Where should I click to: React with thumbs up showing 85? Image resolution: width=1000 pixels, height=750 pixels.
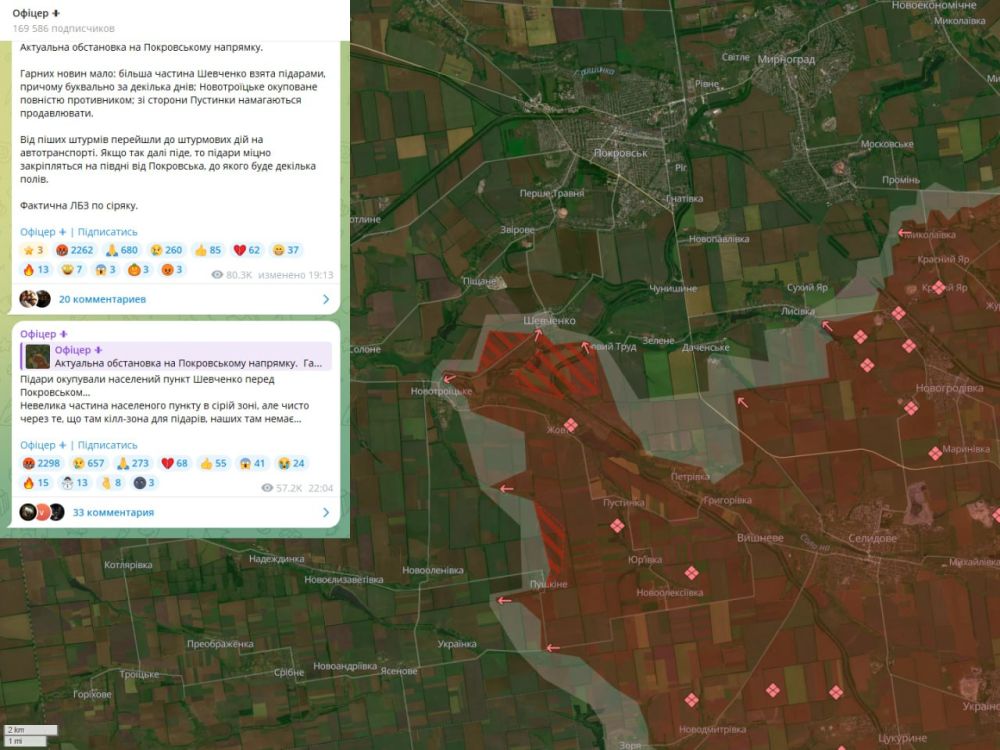pyautogui.click(x=208, y=250)
